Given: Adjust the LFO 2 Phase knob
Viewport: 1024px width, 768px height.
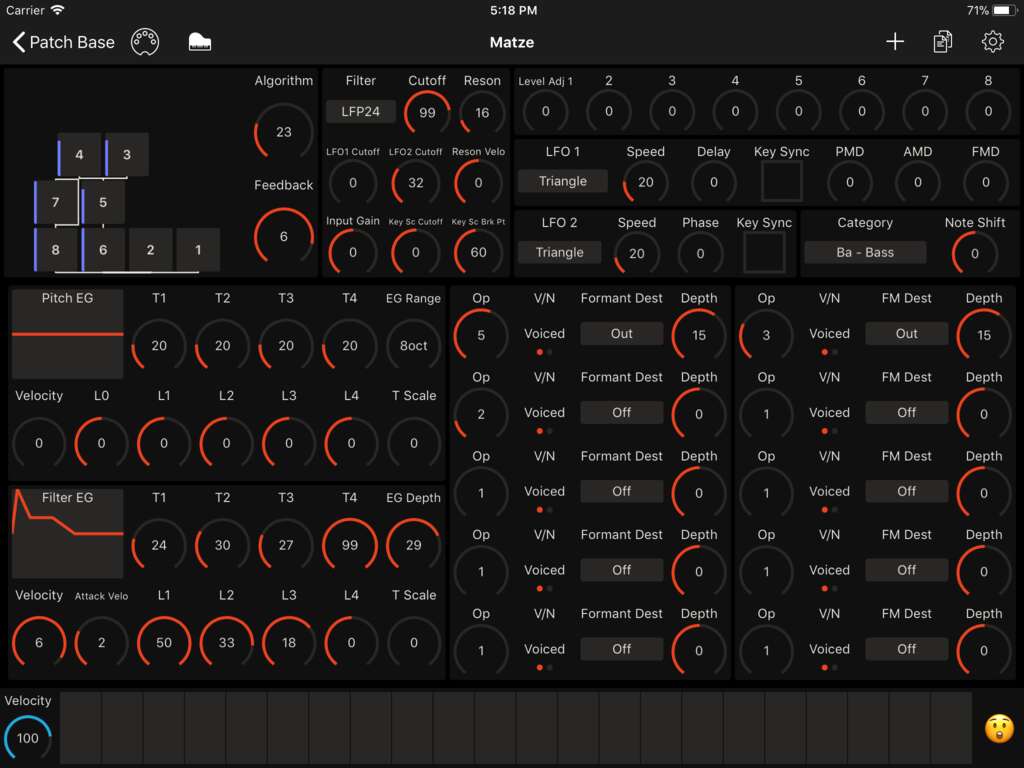Looking at the screenshot, I should 700,253.
